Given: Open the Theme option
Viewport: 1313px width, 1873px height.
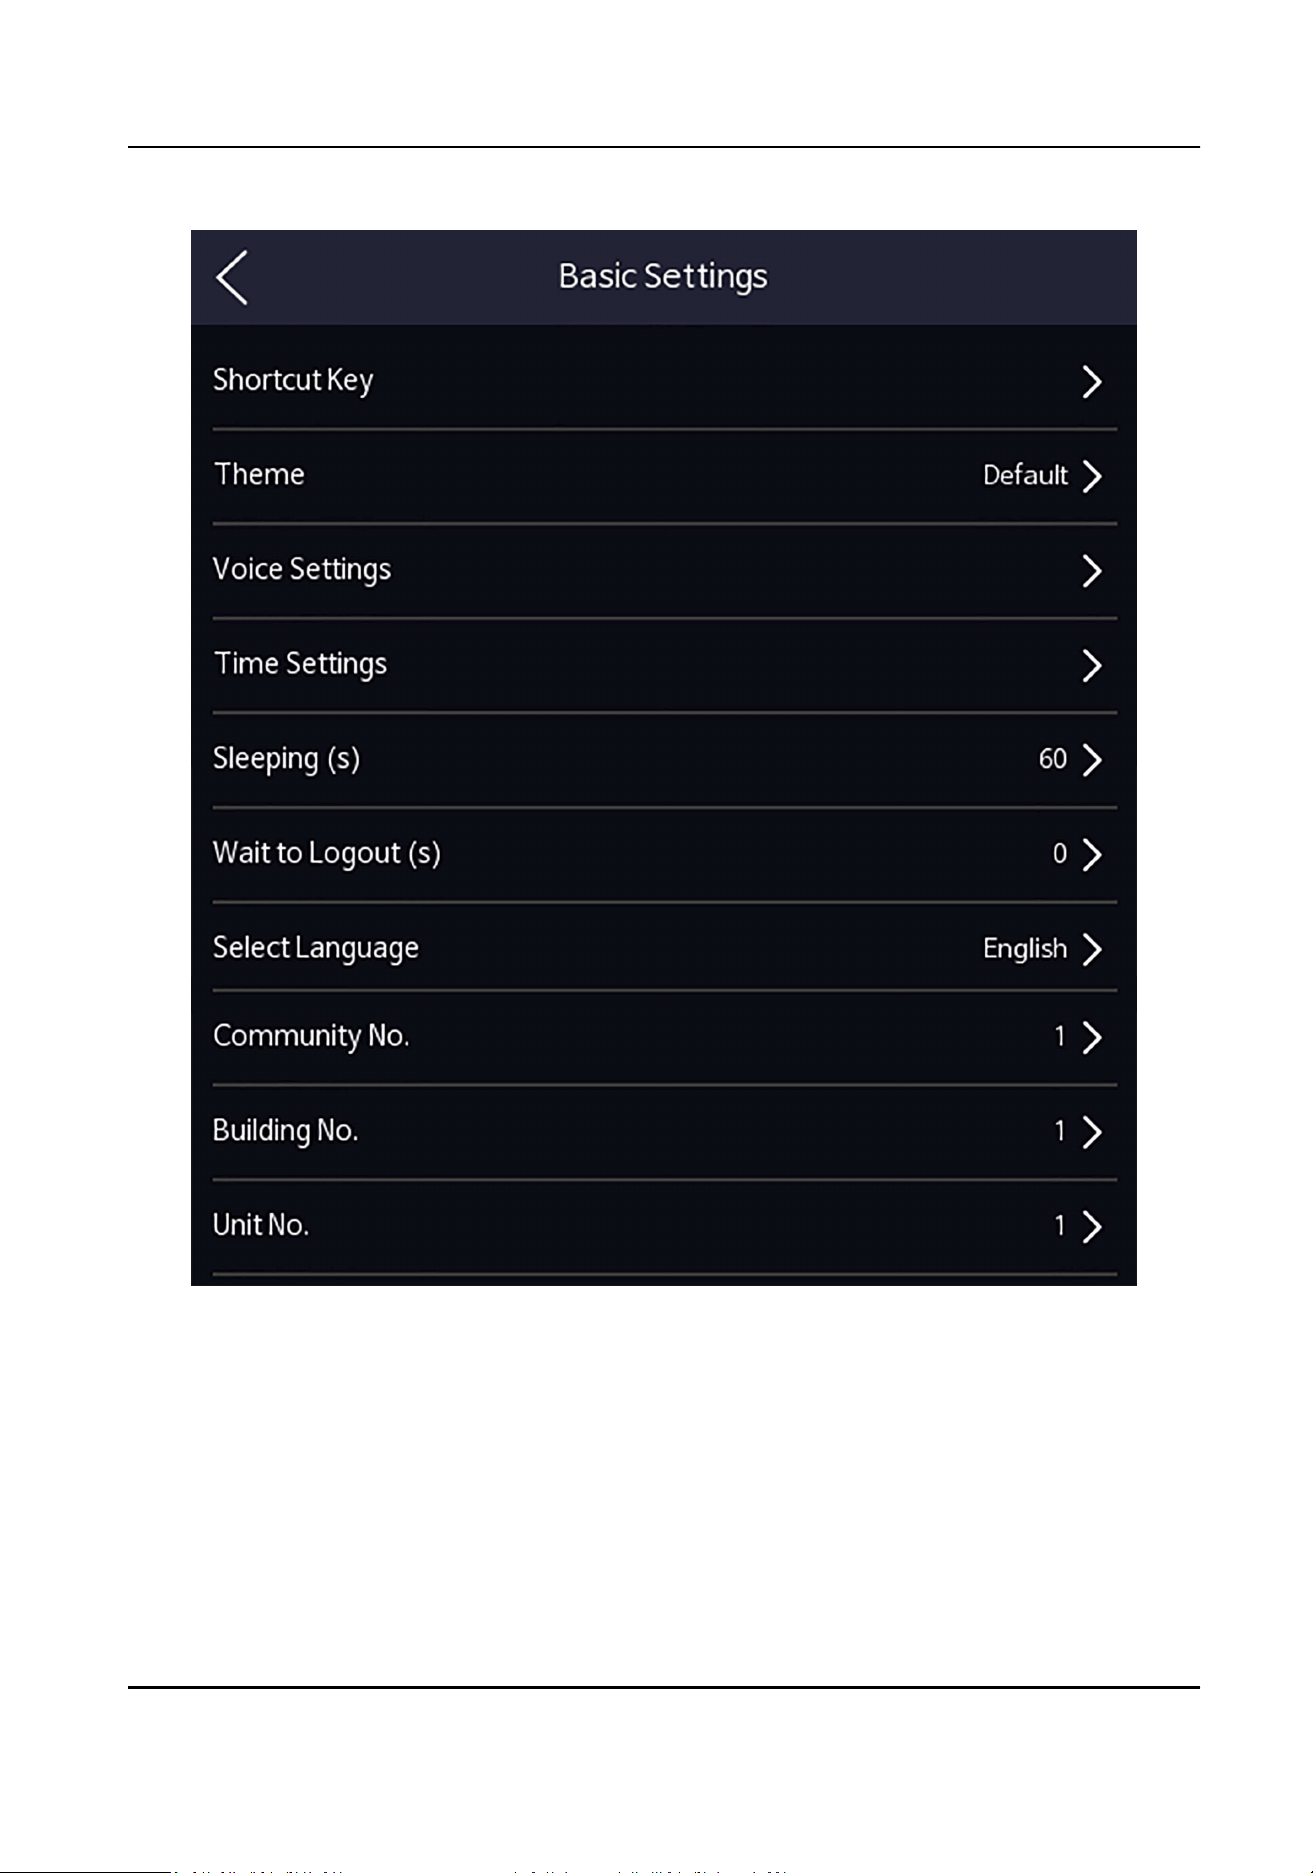Looking at the screenshot, I should pos(664,476).
